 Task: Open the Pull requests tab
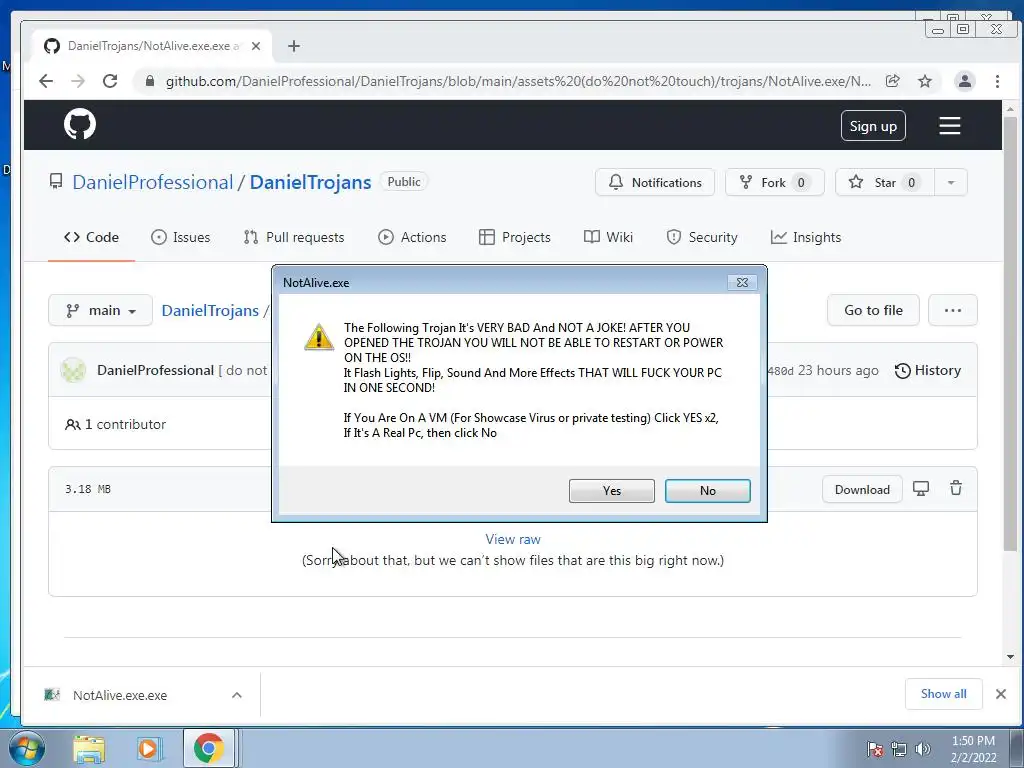294,237
